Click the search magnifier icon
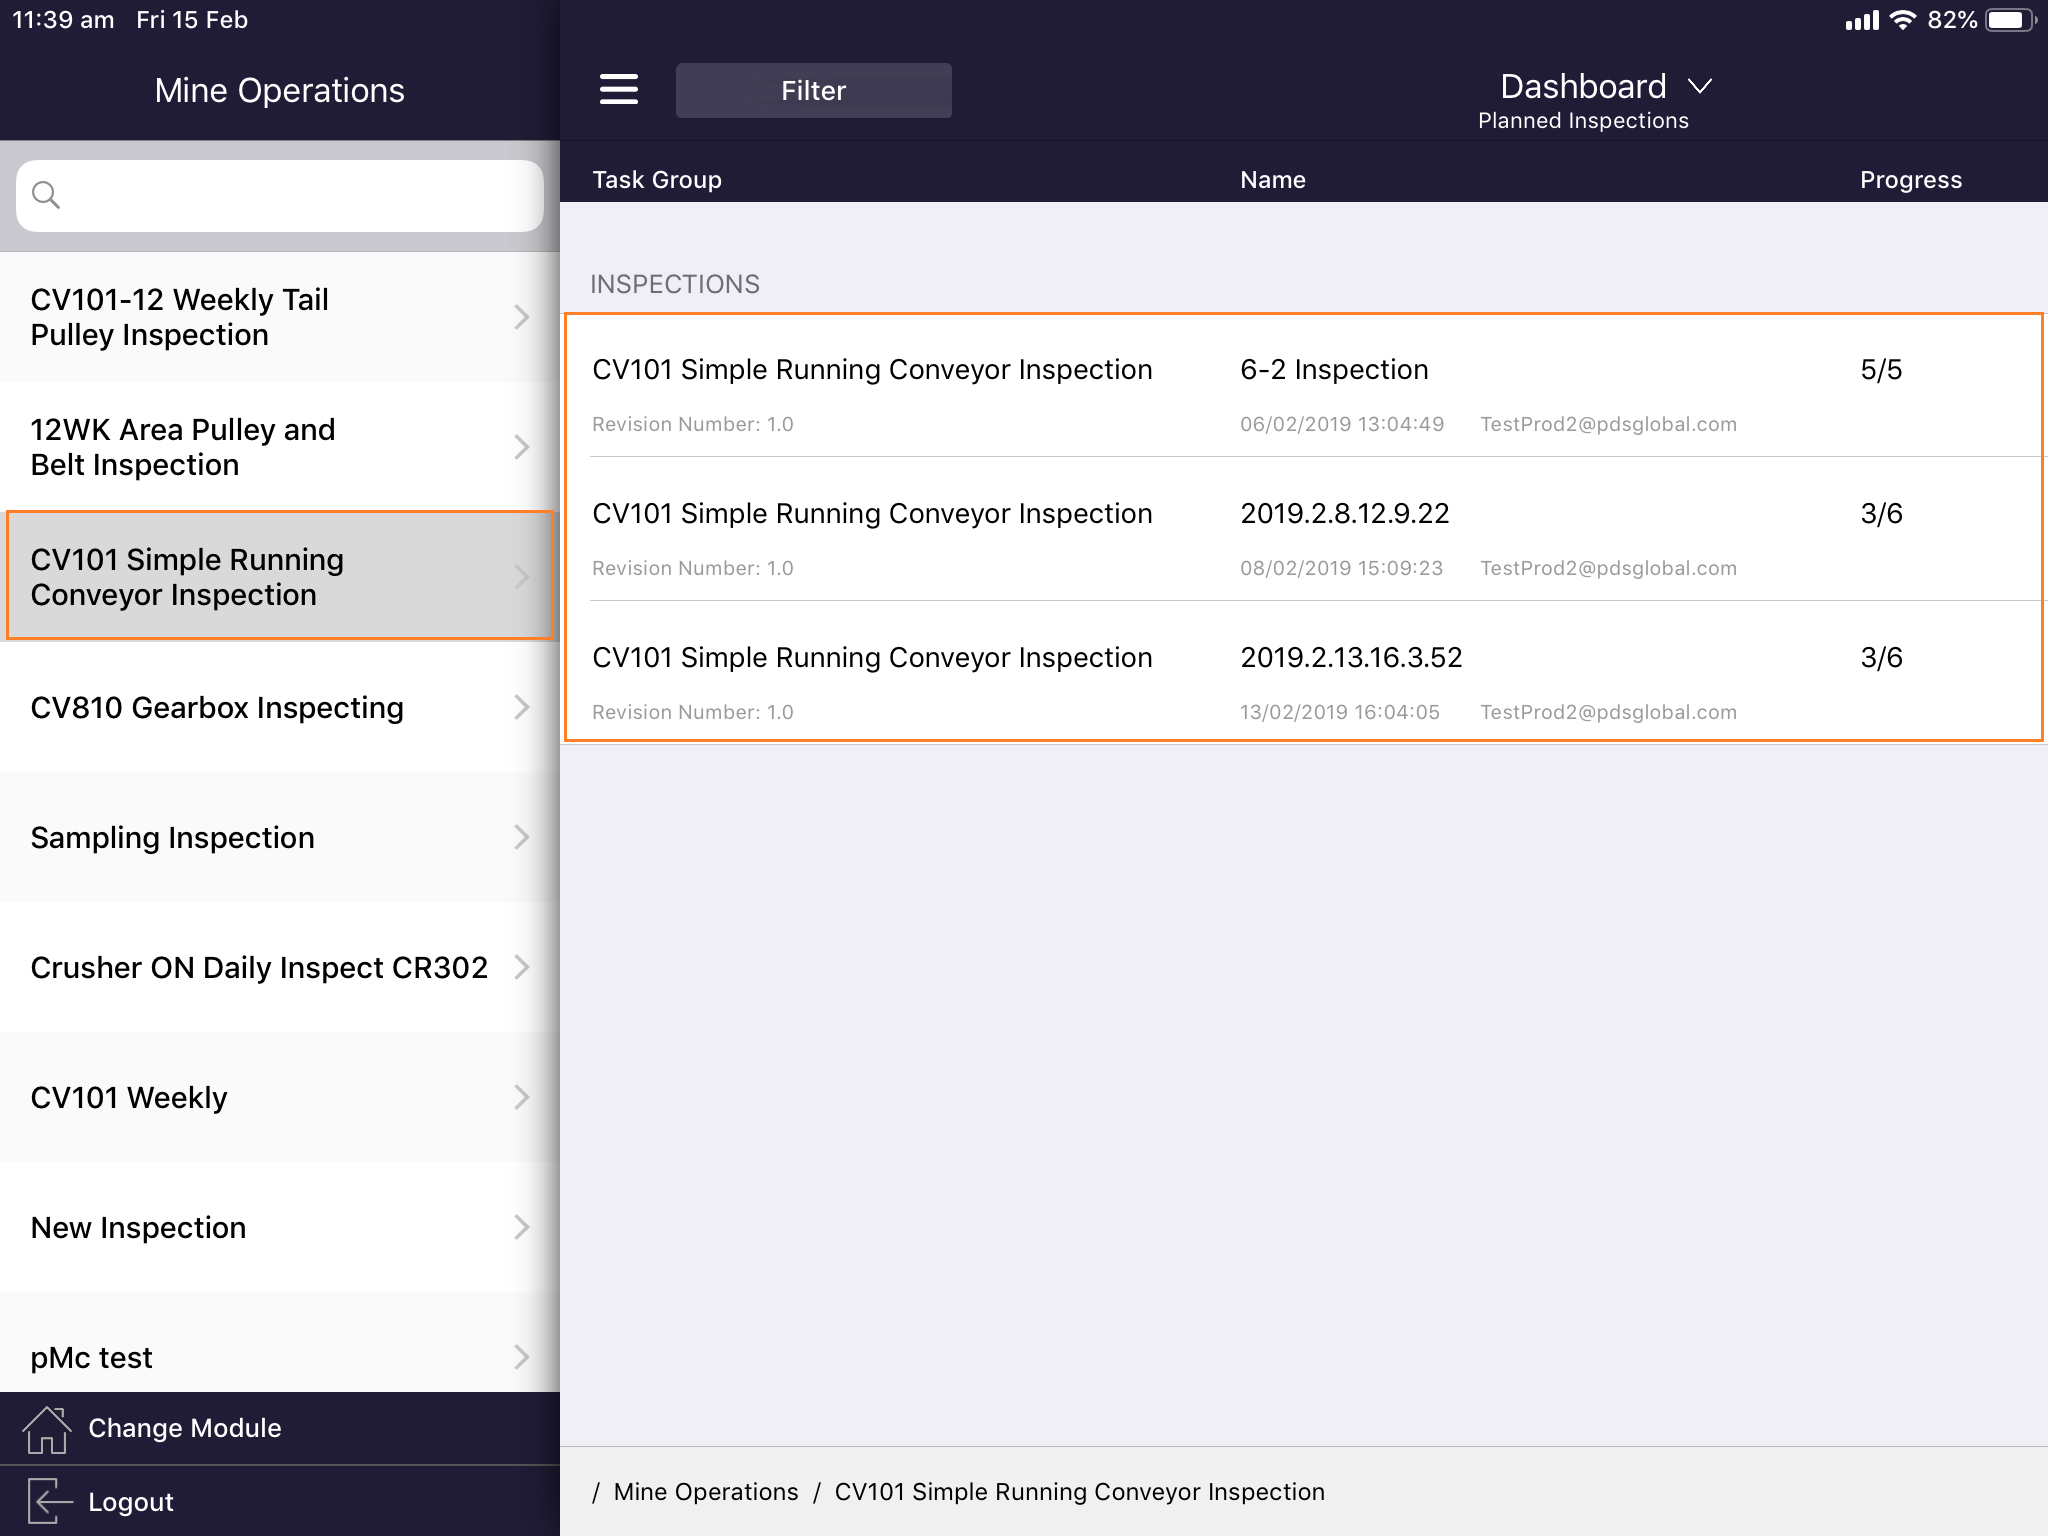This screenshot has height=1536, width=2048. point(46,195)
